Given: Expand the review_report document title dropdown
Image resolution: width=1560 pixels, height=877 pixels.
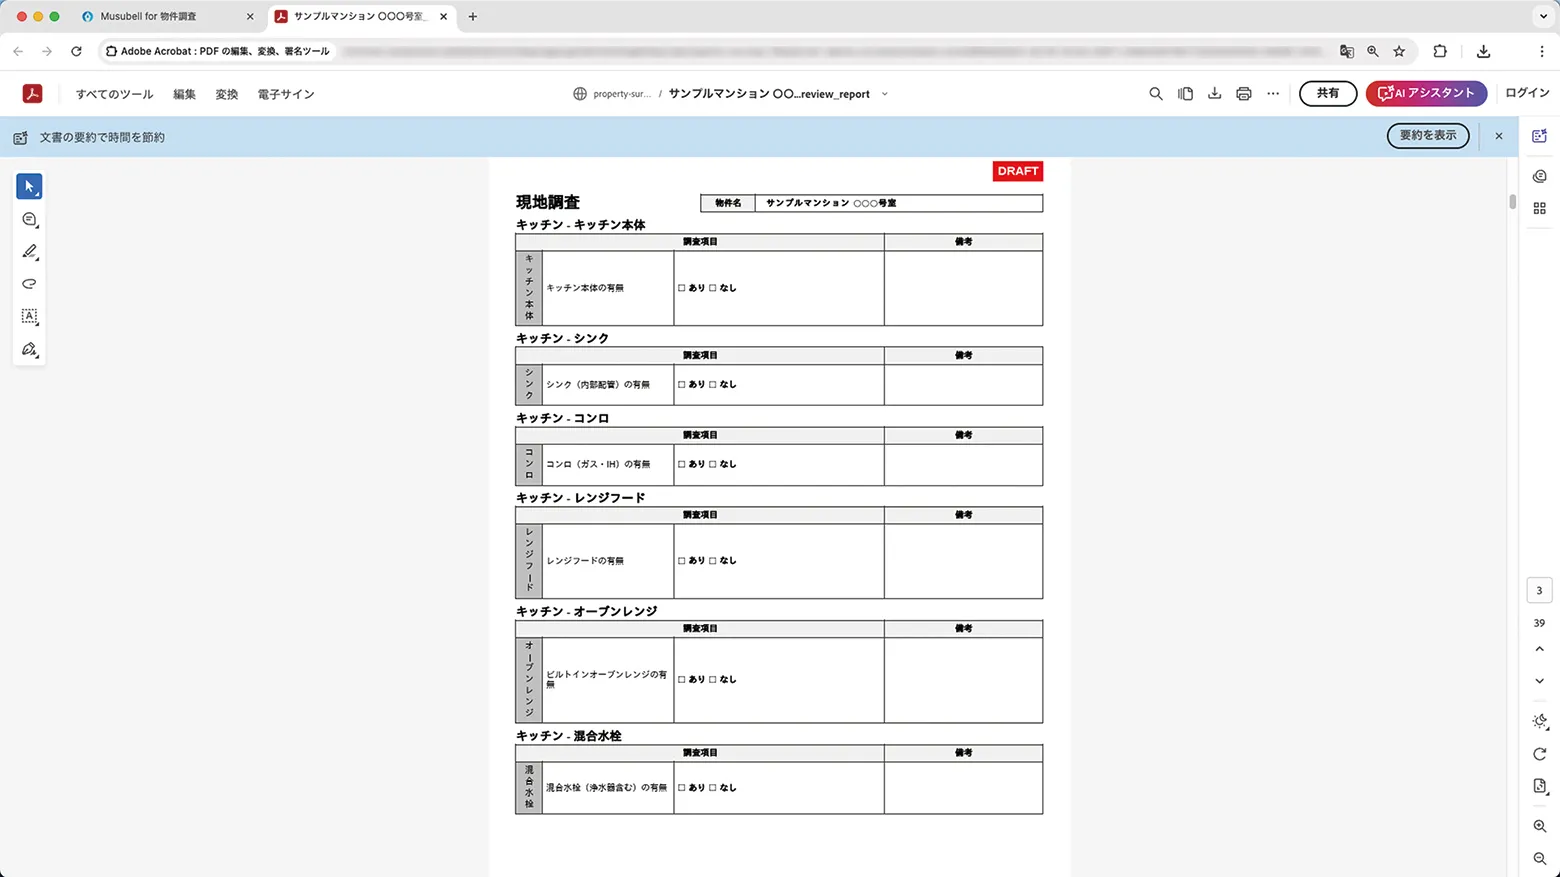Looking at the screenshot, I should [884, 93].
